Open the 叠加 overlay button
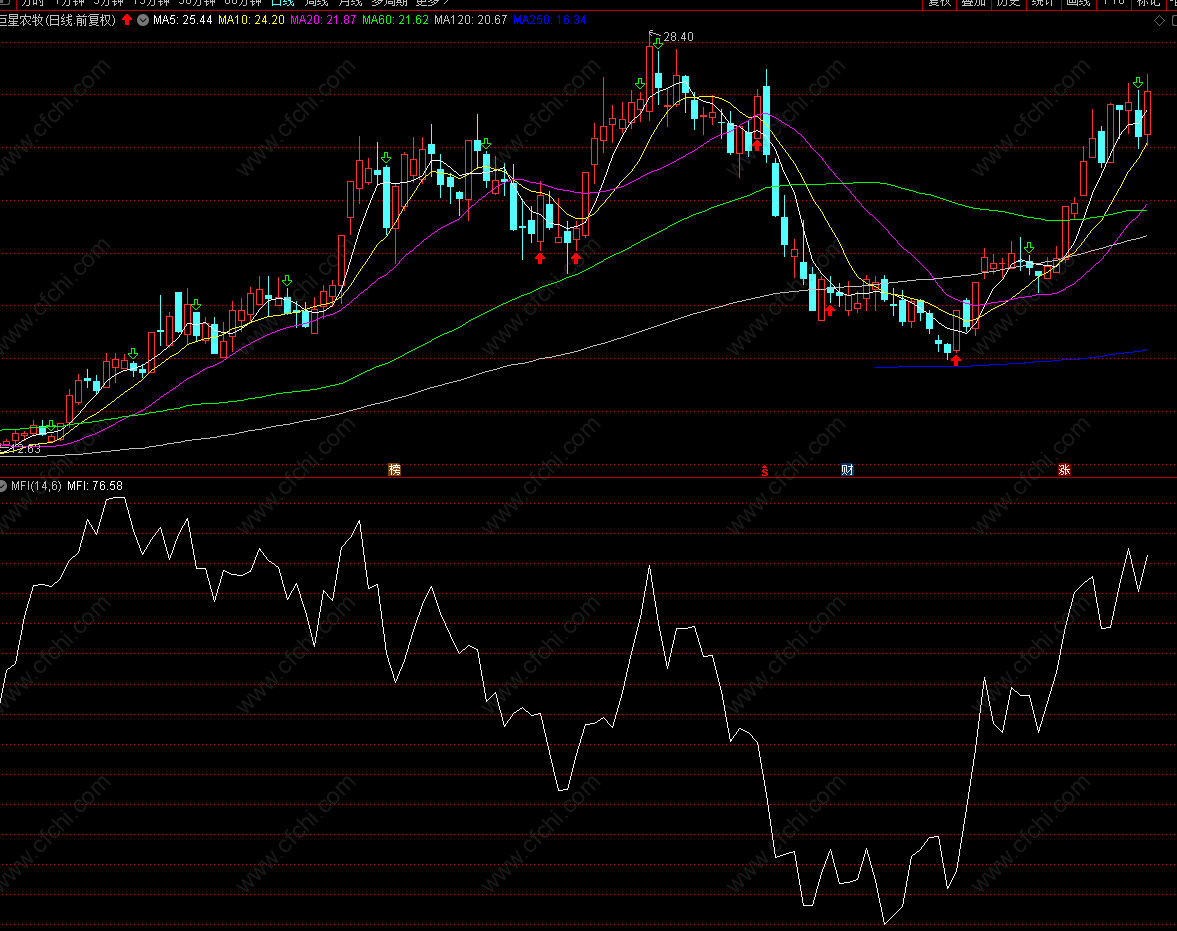The width and height of the screenshot is (1177, 931). click(974, 3)
